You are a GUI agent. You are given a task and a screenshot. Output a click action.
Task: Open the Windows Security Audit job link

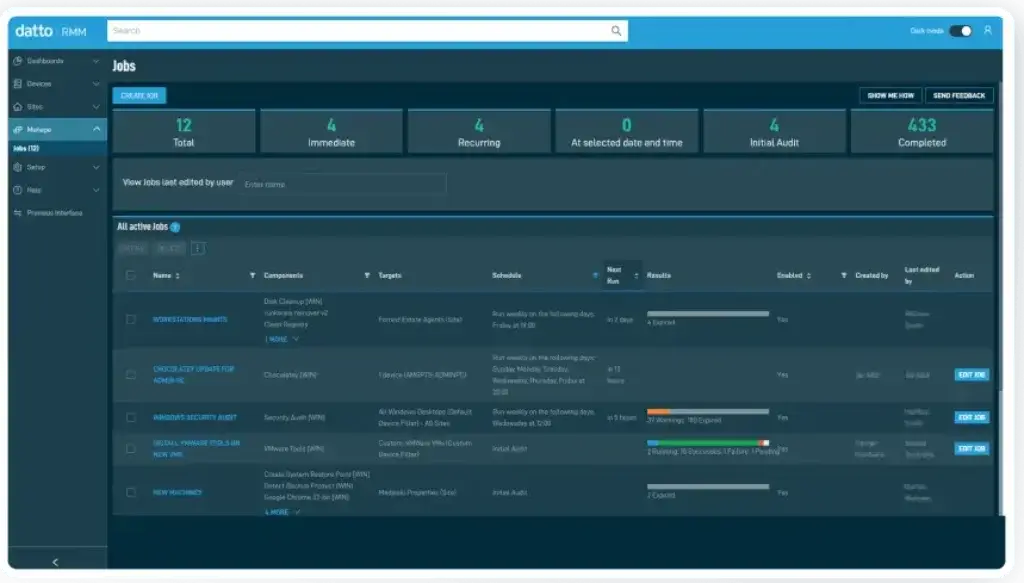point(195,418)
